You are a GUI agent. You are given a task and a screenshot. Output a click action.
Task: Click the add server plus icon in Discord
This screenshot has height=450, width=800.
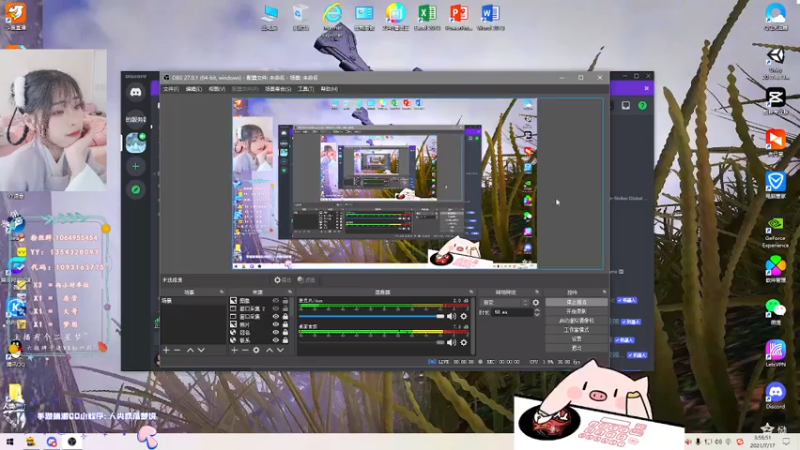136,166
